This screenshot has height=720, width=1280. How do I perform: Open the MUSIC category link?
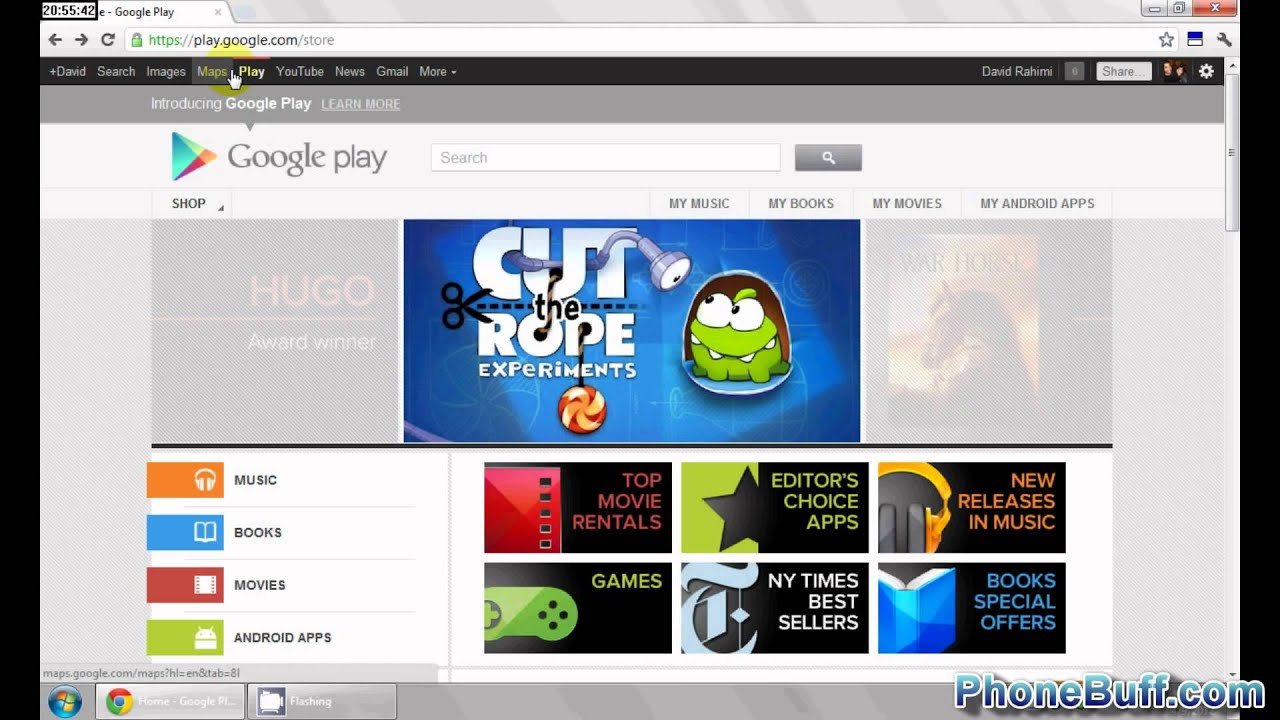click(255, 480)
